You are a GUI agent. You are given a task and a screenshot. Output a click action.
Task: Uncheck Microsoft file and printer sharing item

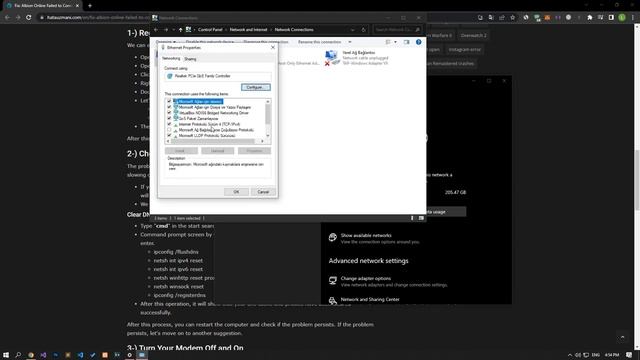click(169, 107)
